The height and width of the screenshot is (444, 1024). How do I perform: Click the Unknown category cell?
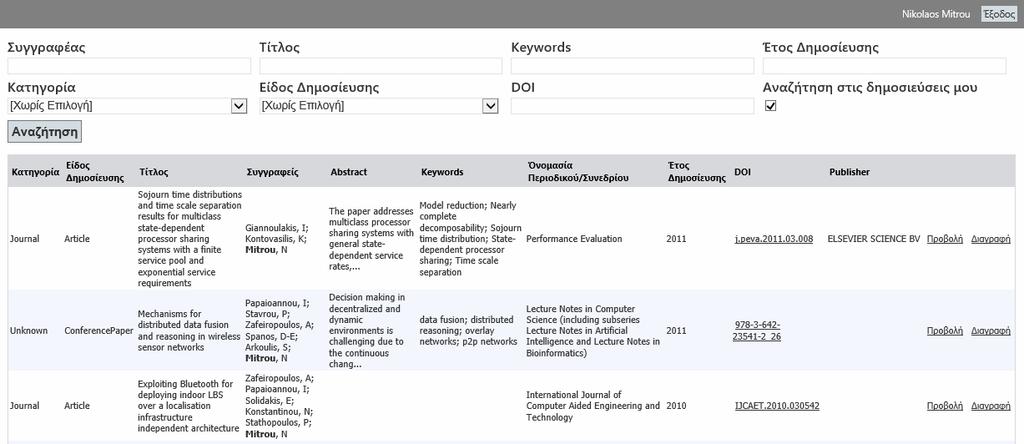[x=29, y=330]
